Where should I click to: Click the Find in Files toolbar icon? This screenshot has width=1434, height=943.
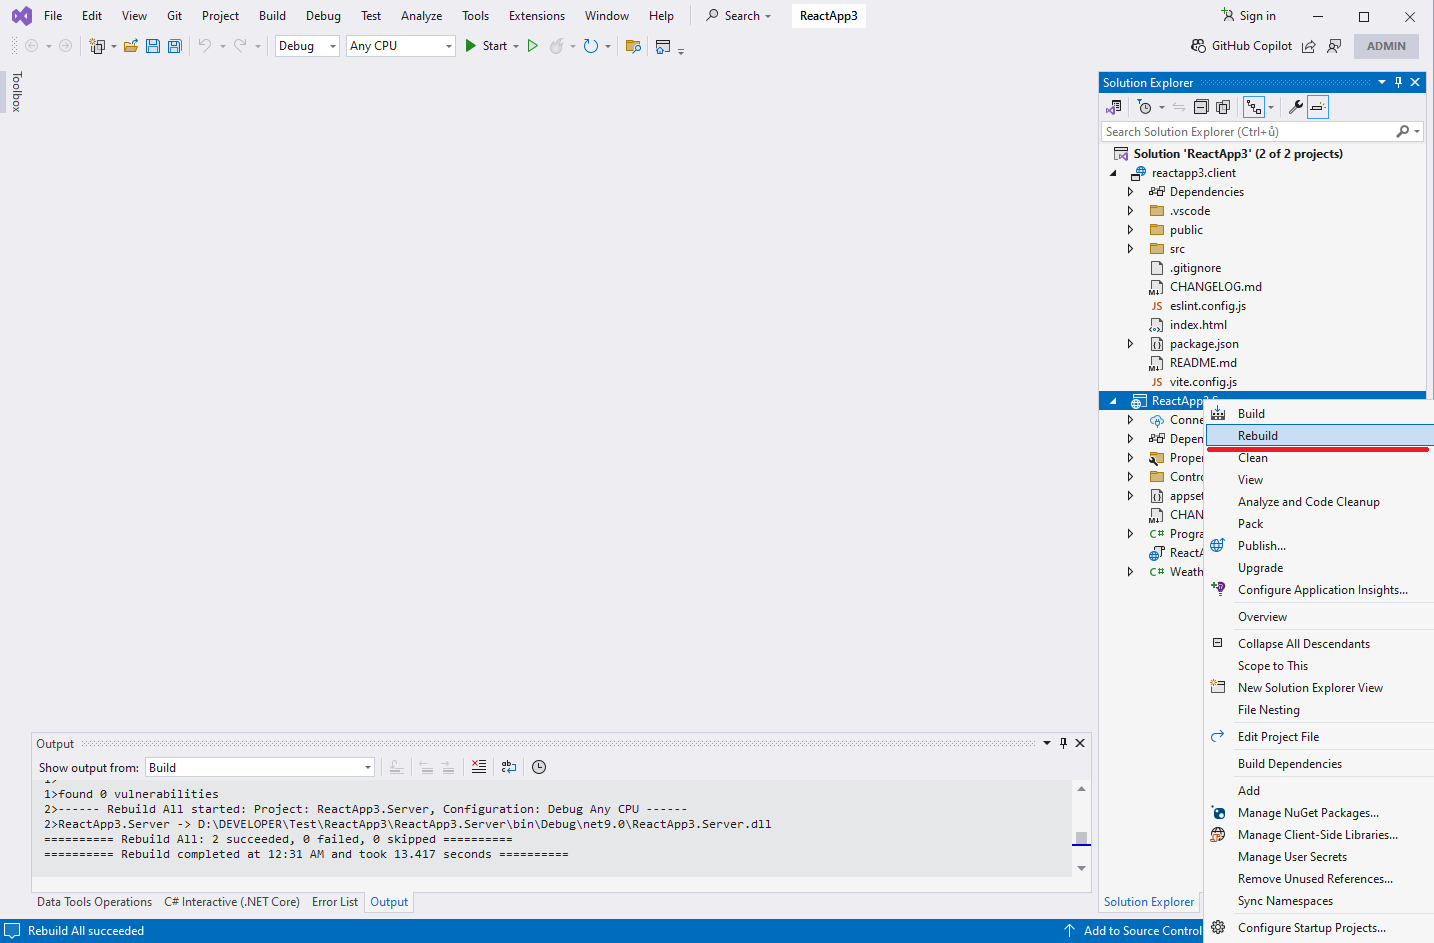(x=633, y=46)
